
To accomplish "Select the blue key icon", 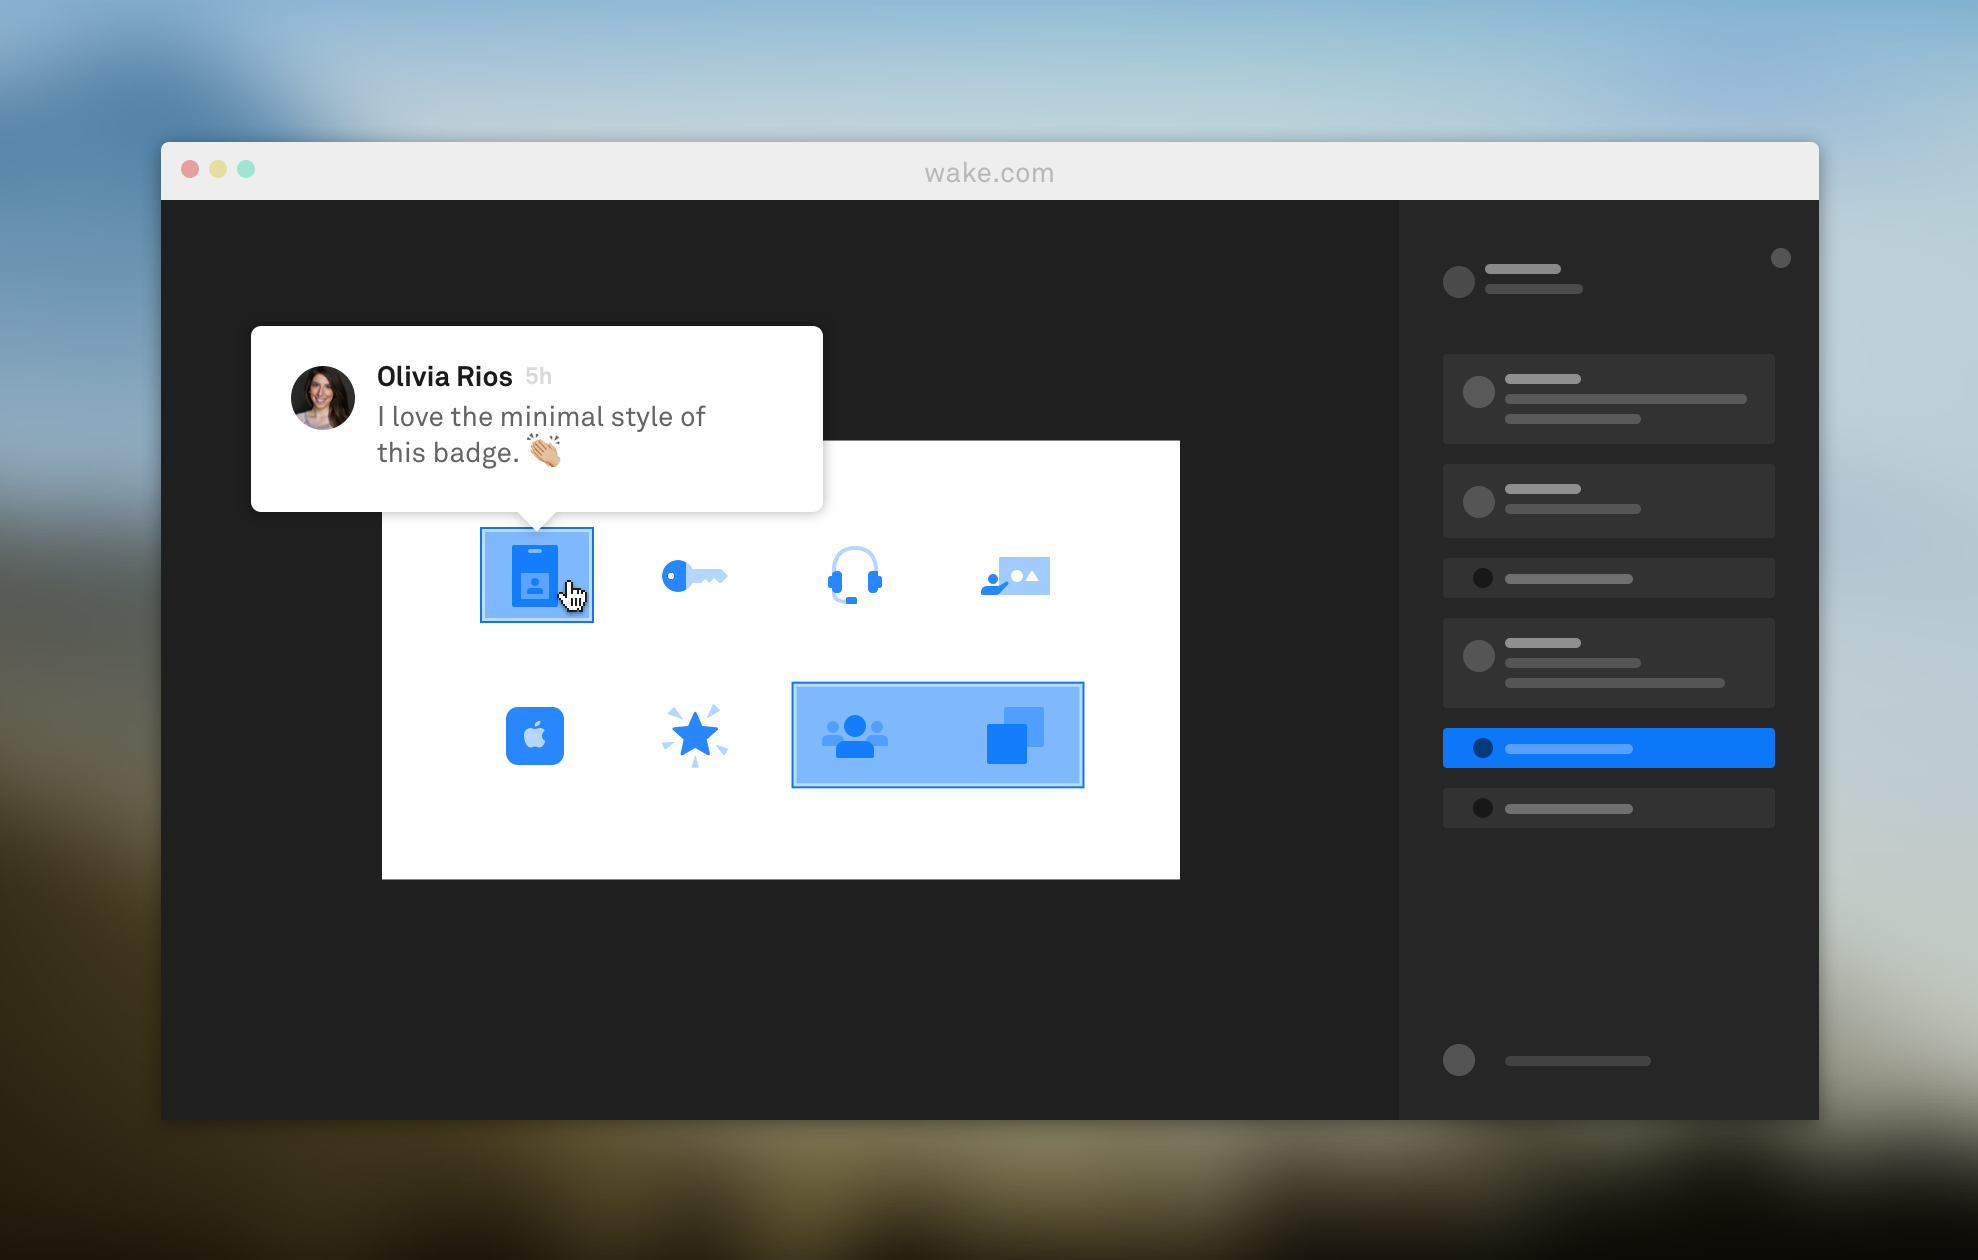I will [x=694, y=576].
